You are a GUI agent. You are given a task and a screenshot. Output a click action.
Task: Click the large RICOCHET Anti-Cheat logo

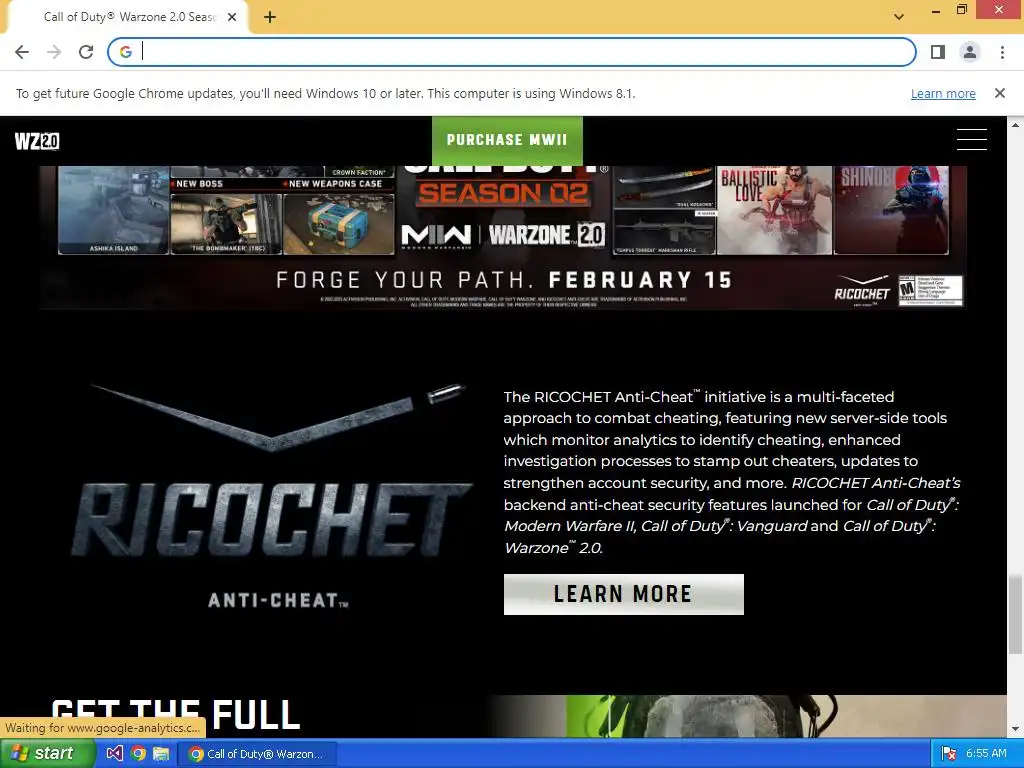[272, 496]
